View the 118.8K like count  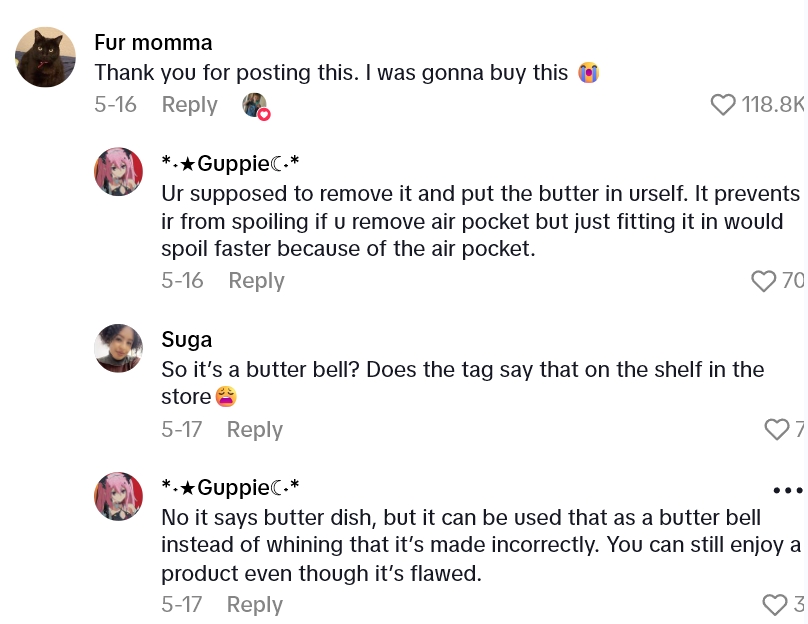point(773,105)
